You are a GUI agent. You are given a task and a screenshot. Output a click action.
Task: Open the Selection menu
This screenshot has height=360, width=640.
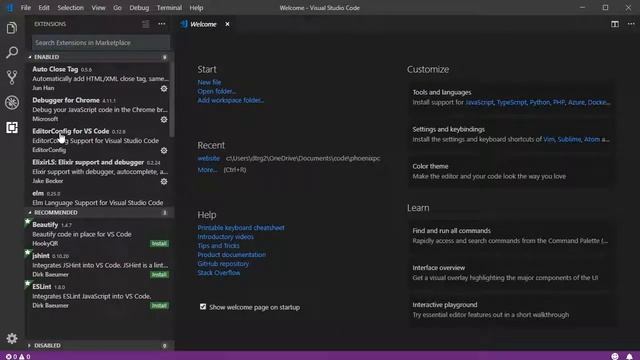click(x=71, y=8)
